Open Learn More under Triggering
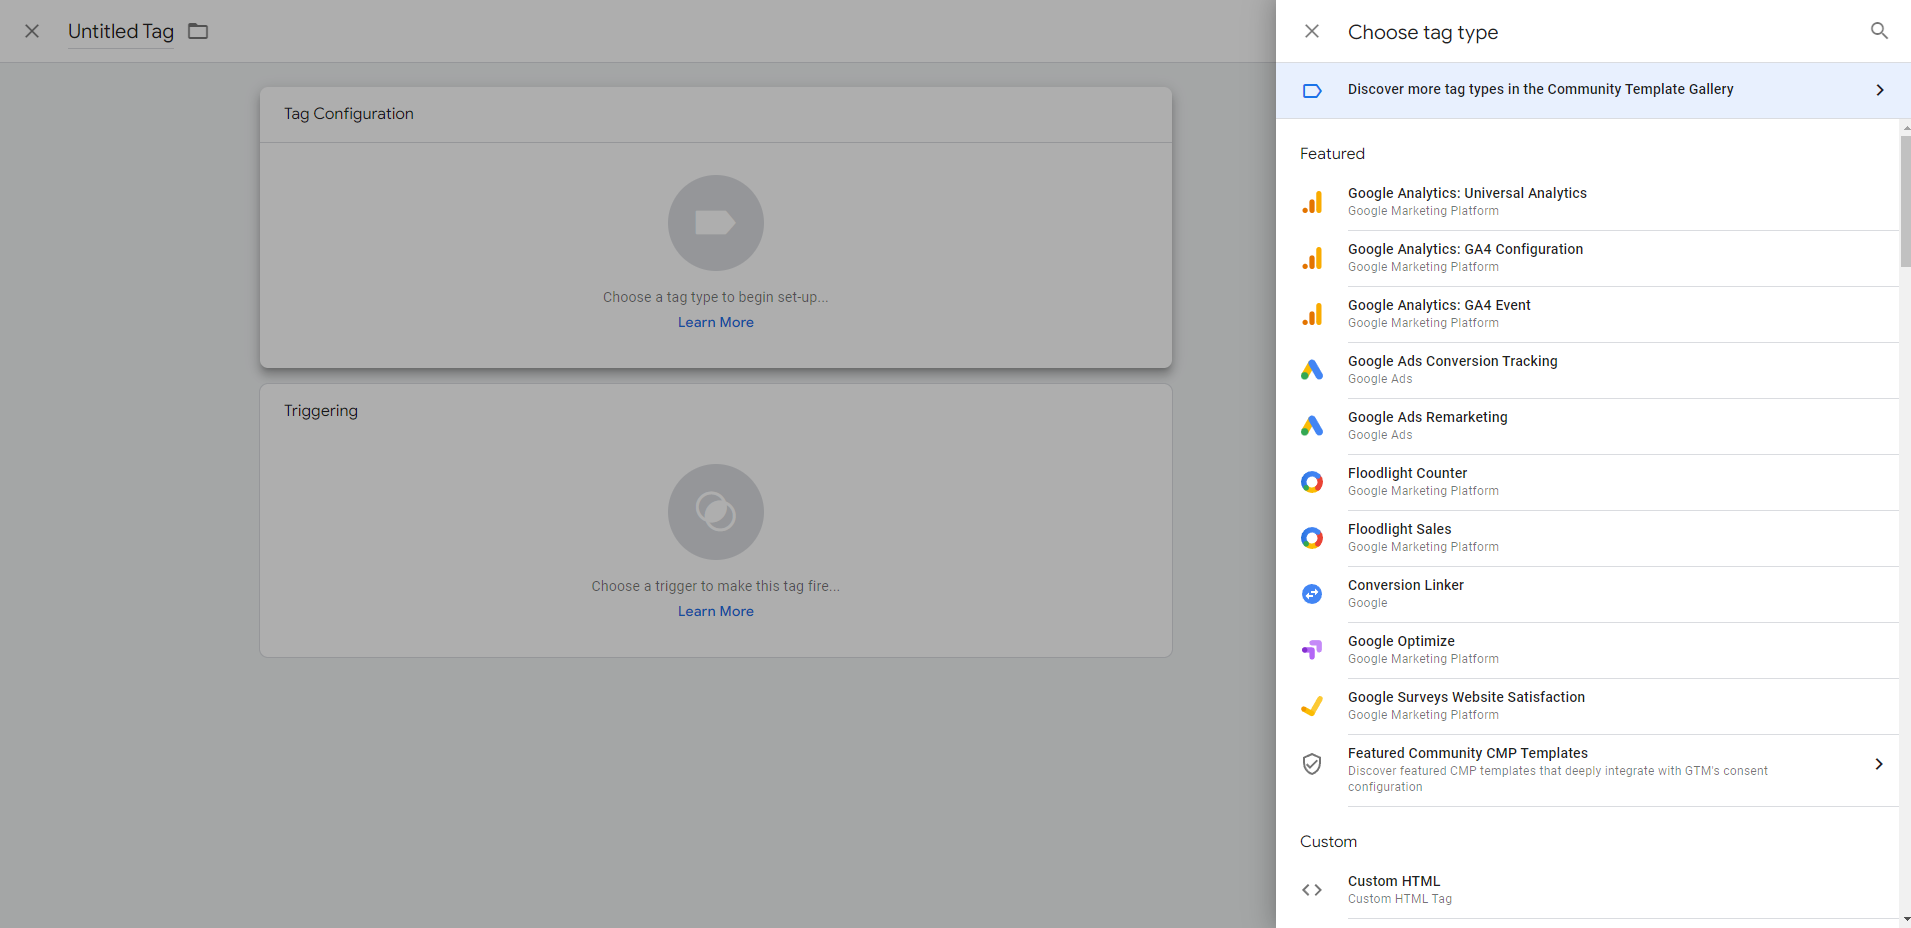Screen dimensions: 1911x928 (x=716, y=611)
